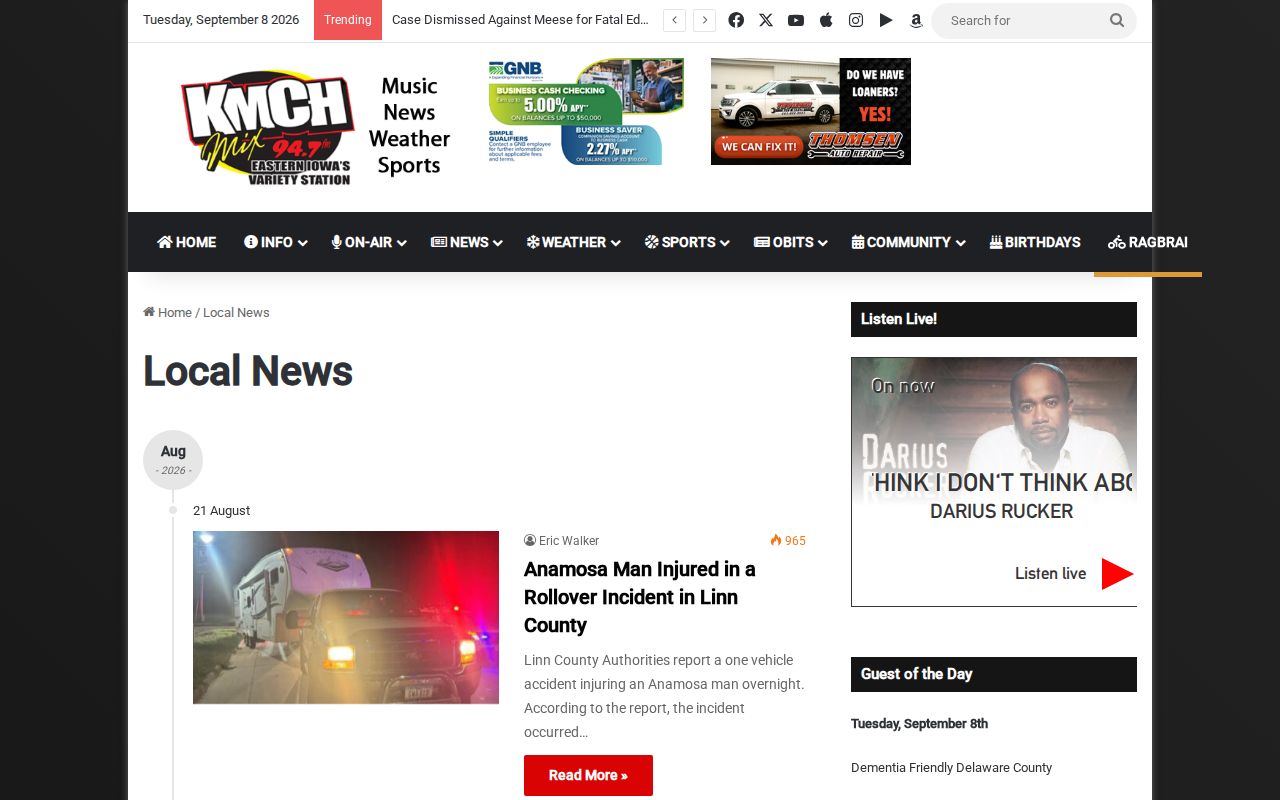1280x800 pixels.
Task: Open Dementia Friendly Delaware County link
Action: pos(951,768)
